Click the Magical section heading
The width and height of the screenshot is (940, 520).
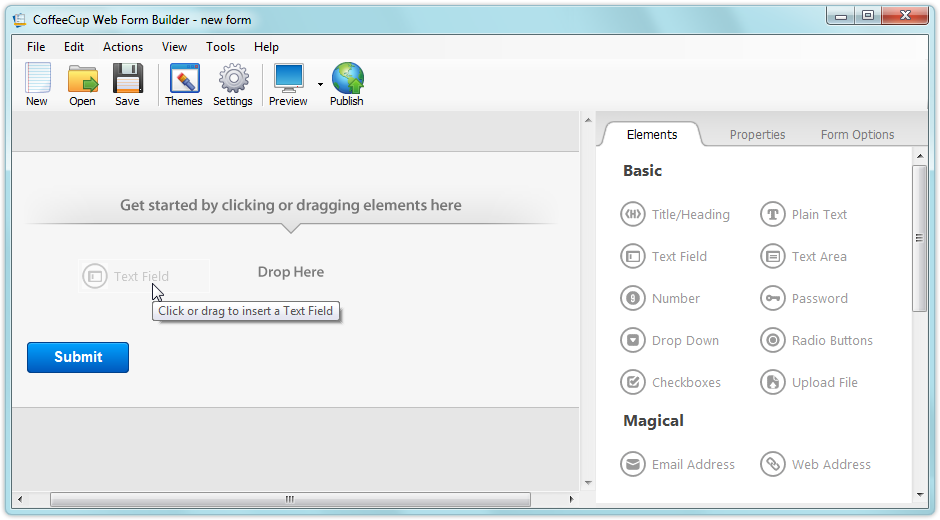(x=653, y=421)
